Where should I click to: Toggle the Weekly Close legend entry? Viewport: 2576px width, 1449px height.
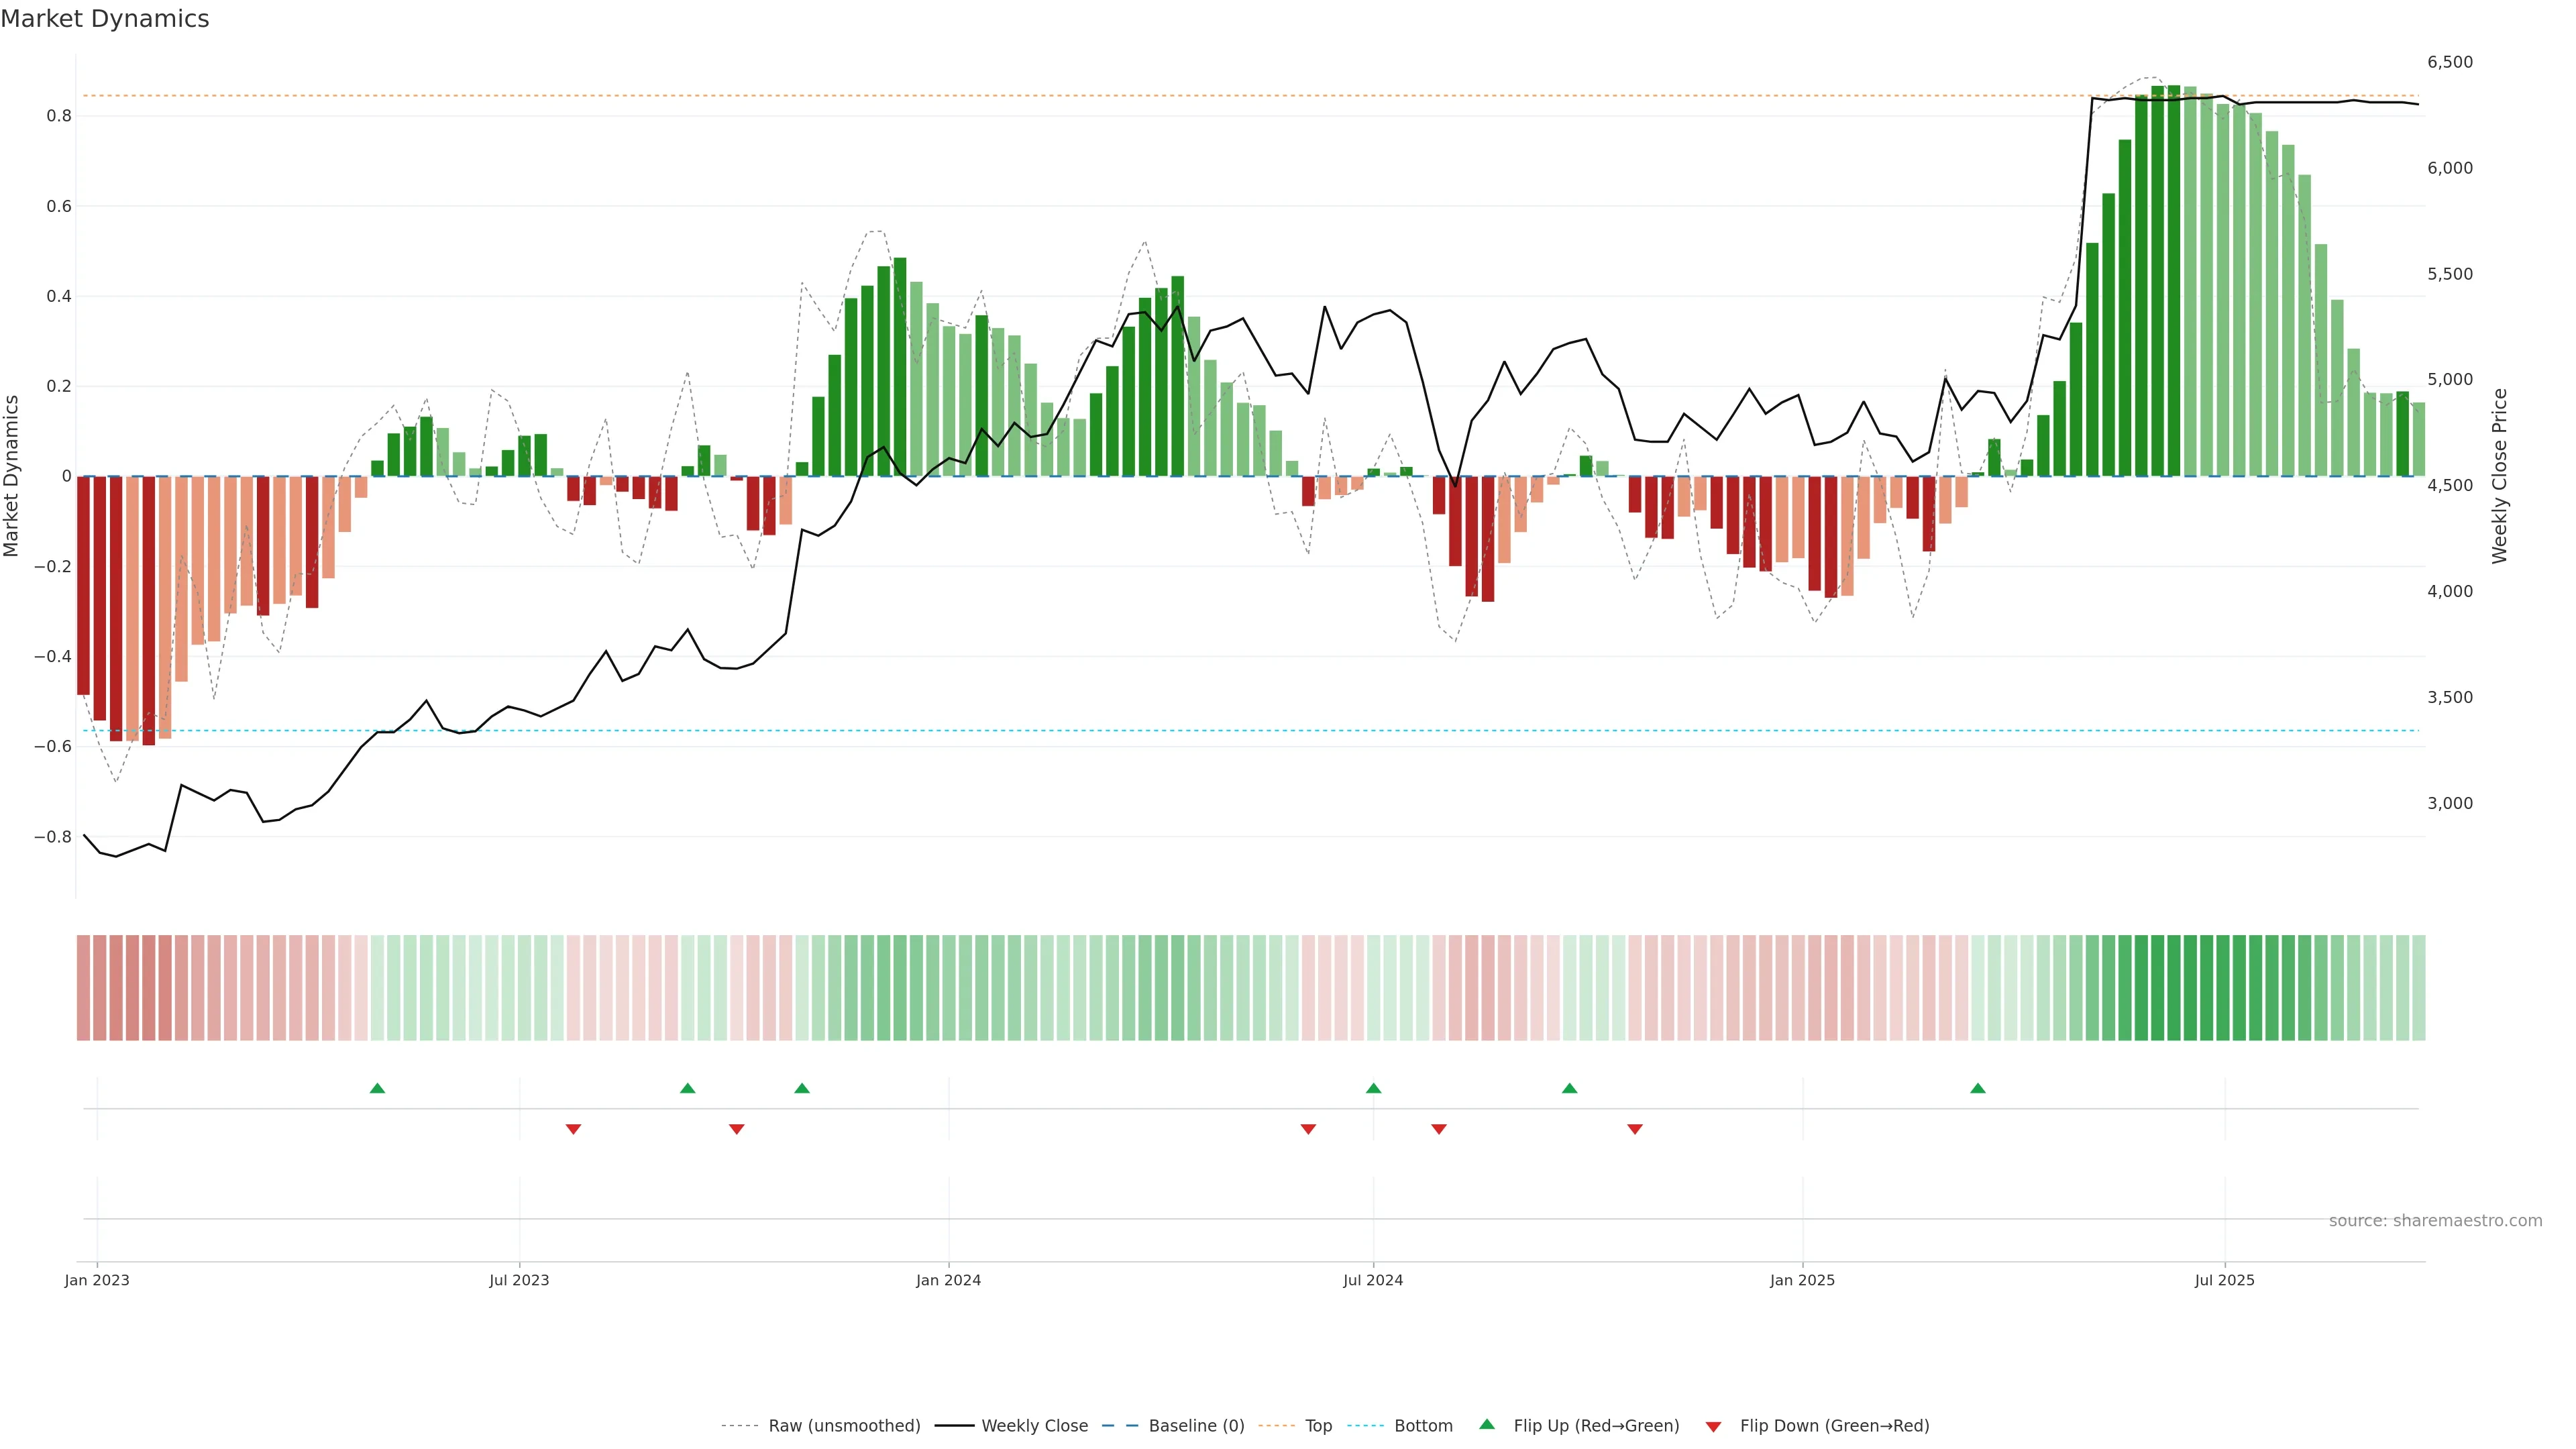[1034, 1426]
